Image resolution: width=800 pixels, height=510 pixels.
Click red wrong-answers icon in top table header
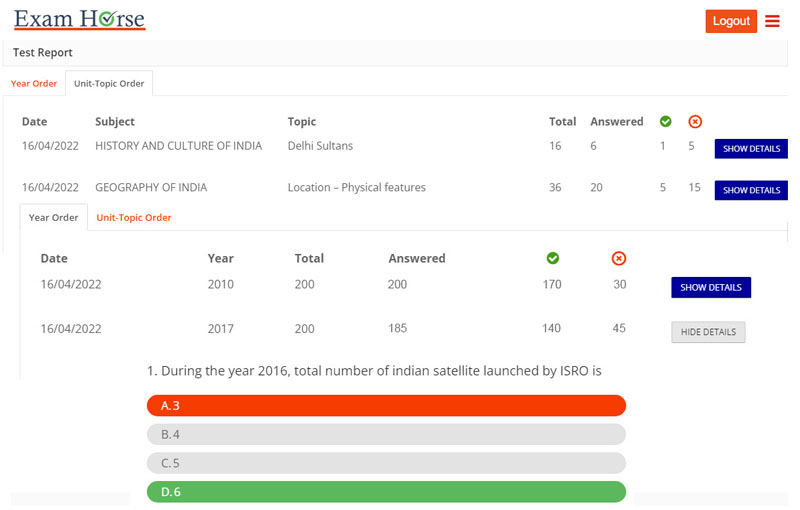(695, 122)
